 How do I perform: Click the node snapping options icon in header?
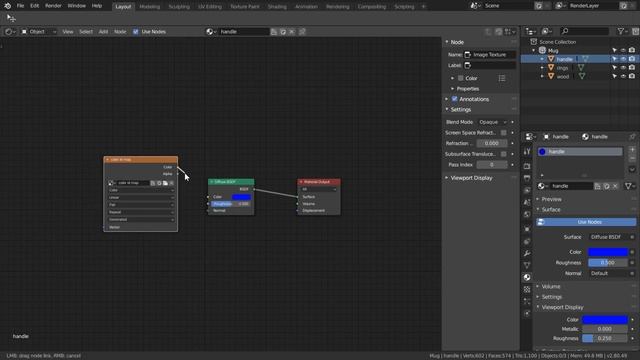tap(510, 31)
